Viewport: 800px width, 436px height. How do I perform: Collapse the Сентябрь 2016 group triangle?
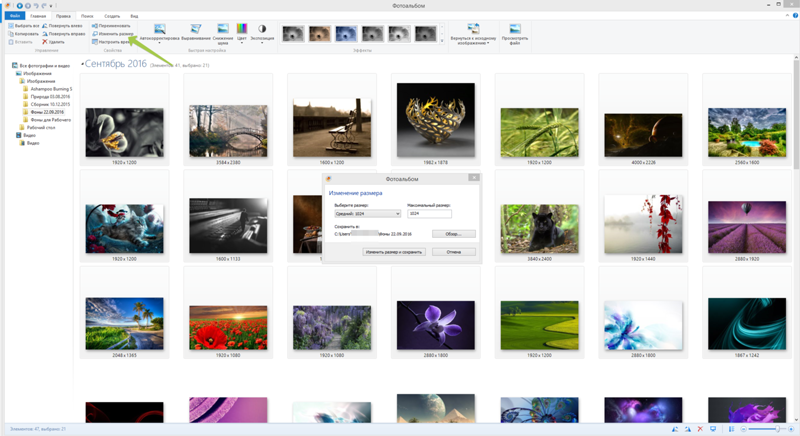[x=82, y=65]
